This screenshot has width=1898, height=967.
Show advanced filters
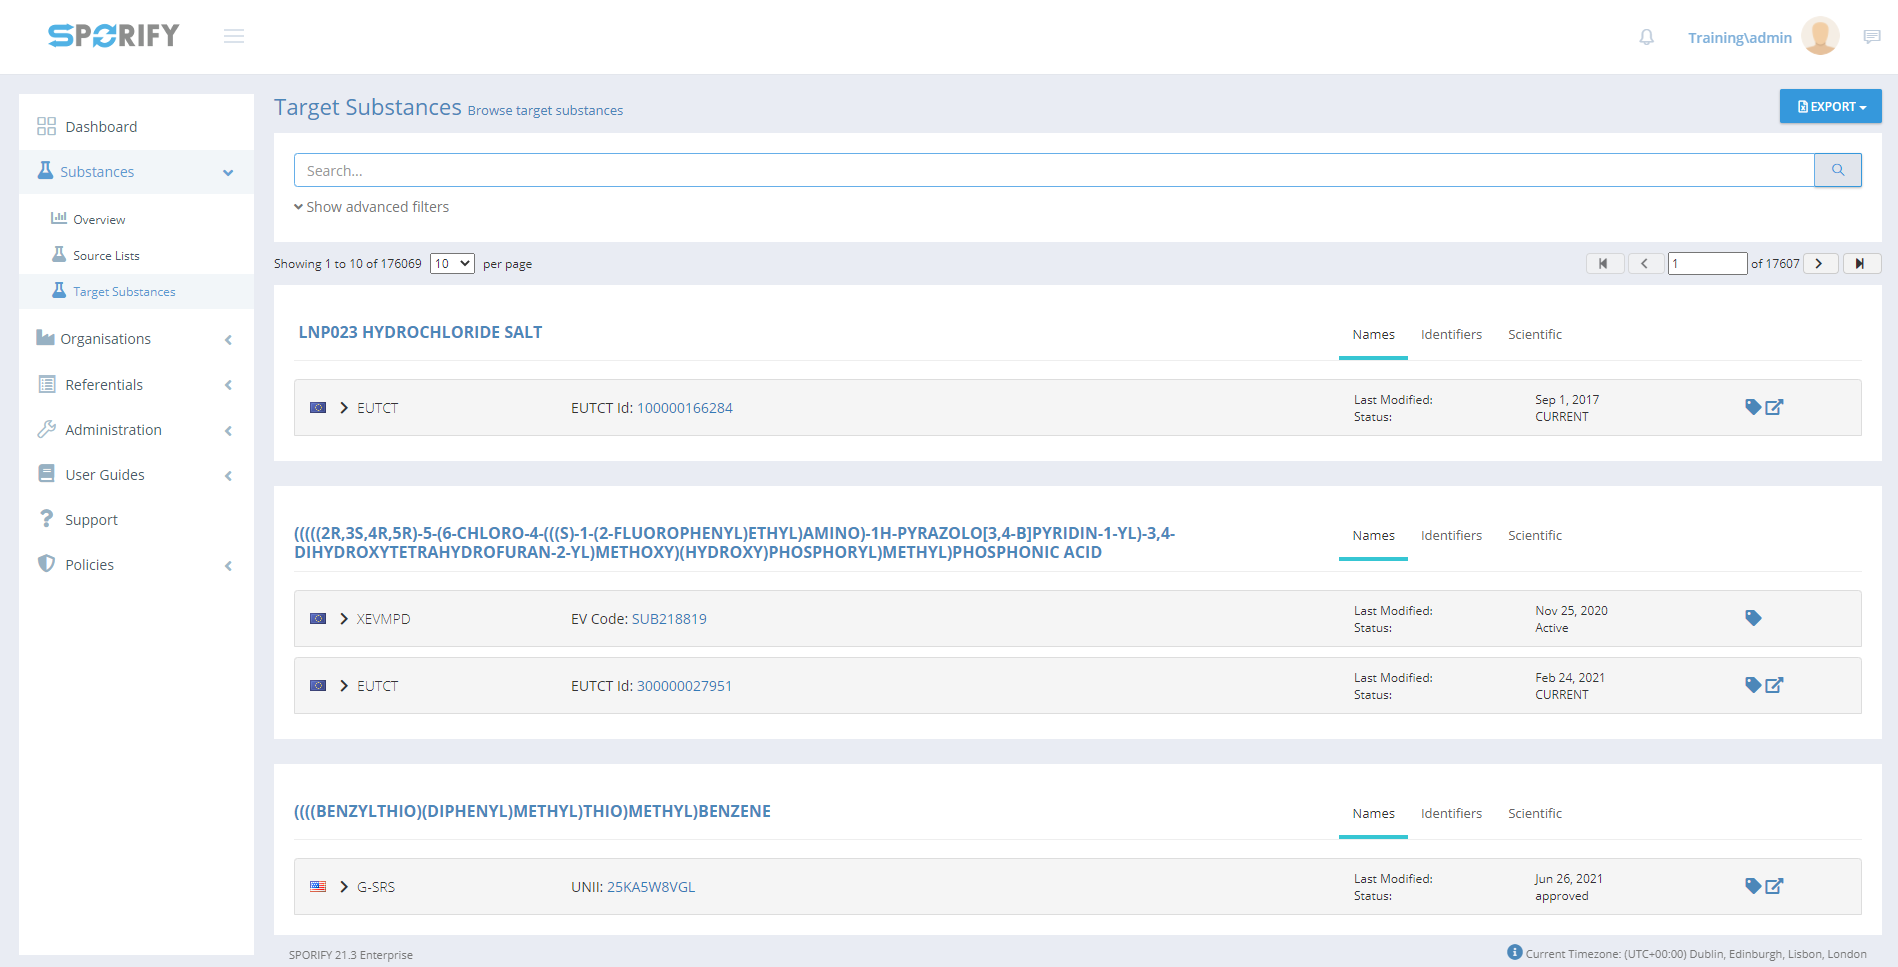[372, 207]
